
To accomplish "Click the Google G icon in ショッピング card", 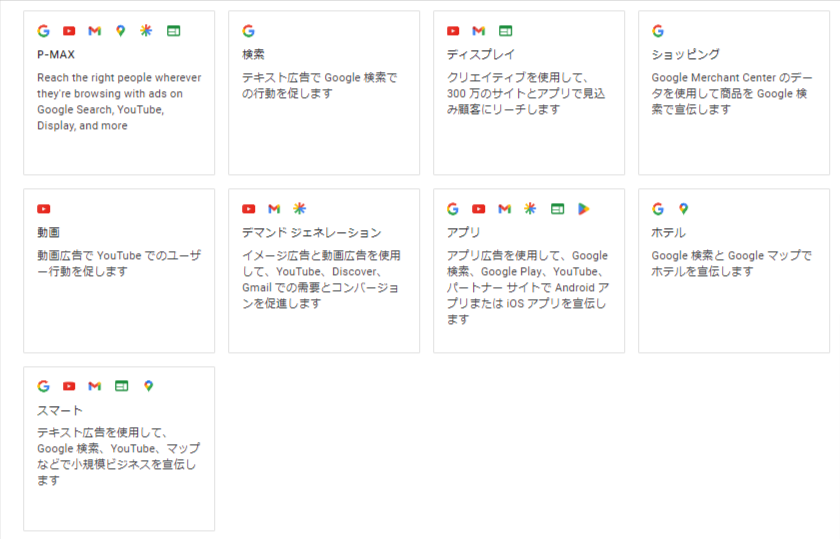I will coord(658,31).
